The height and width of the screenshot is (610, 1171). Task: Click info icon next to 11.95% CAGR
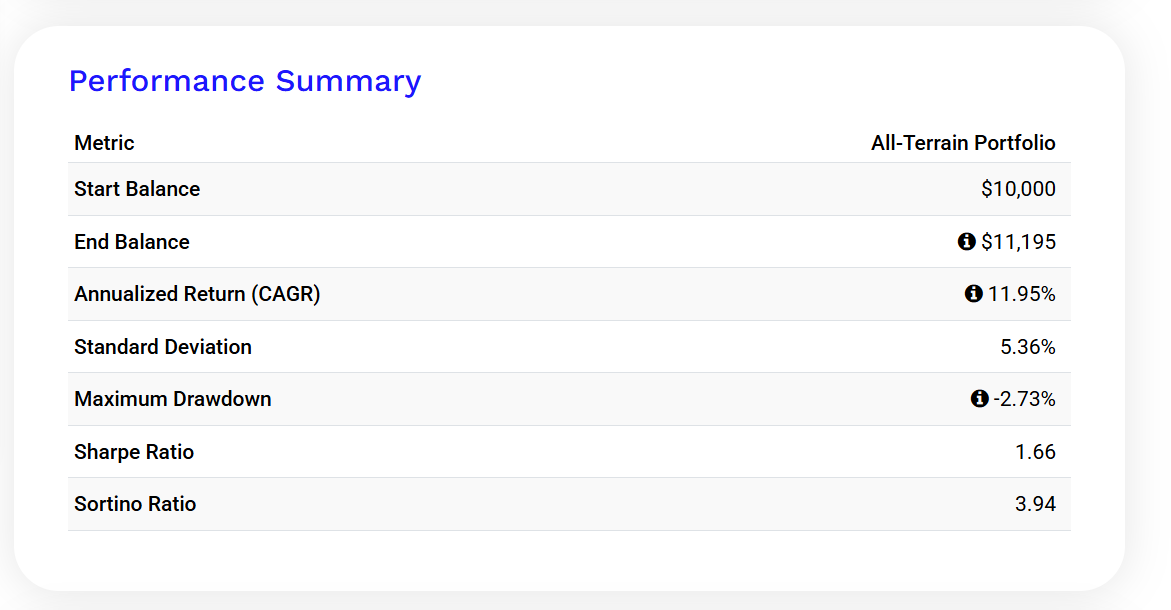(x=973, y=294)
